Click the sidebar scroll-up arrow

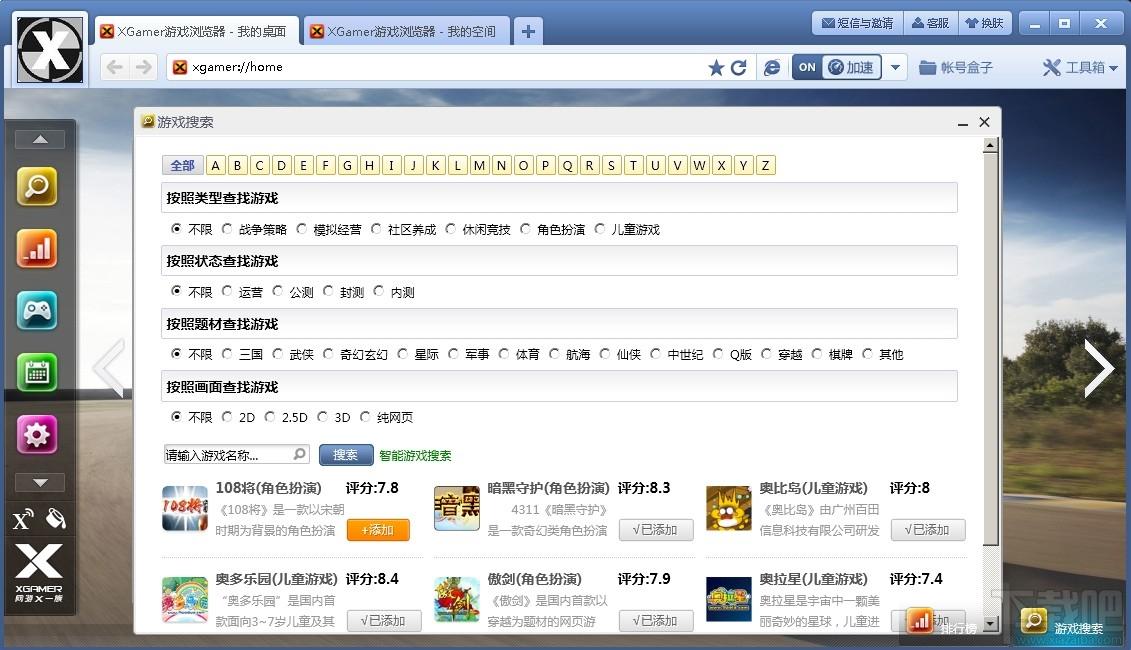[40, 139]
